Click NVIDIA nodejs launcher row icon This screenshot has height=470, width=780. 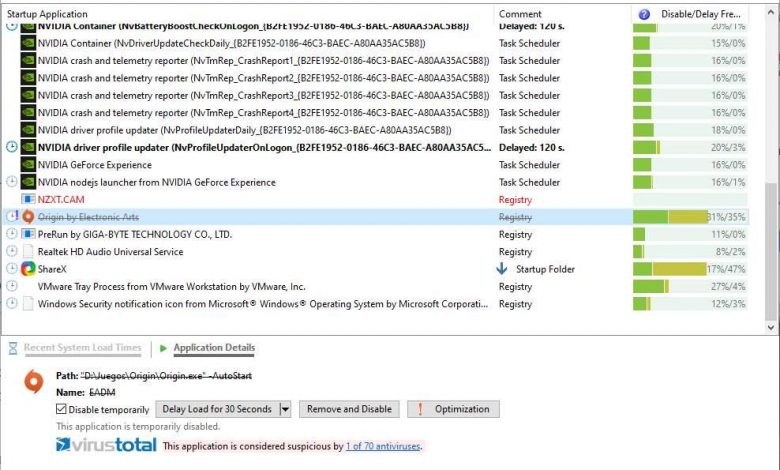point(28,183)
